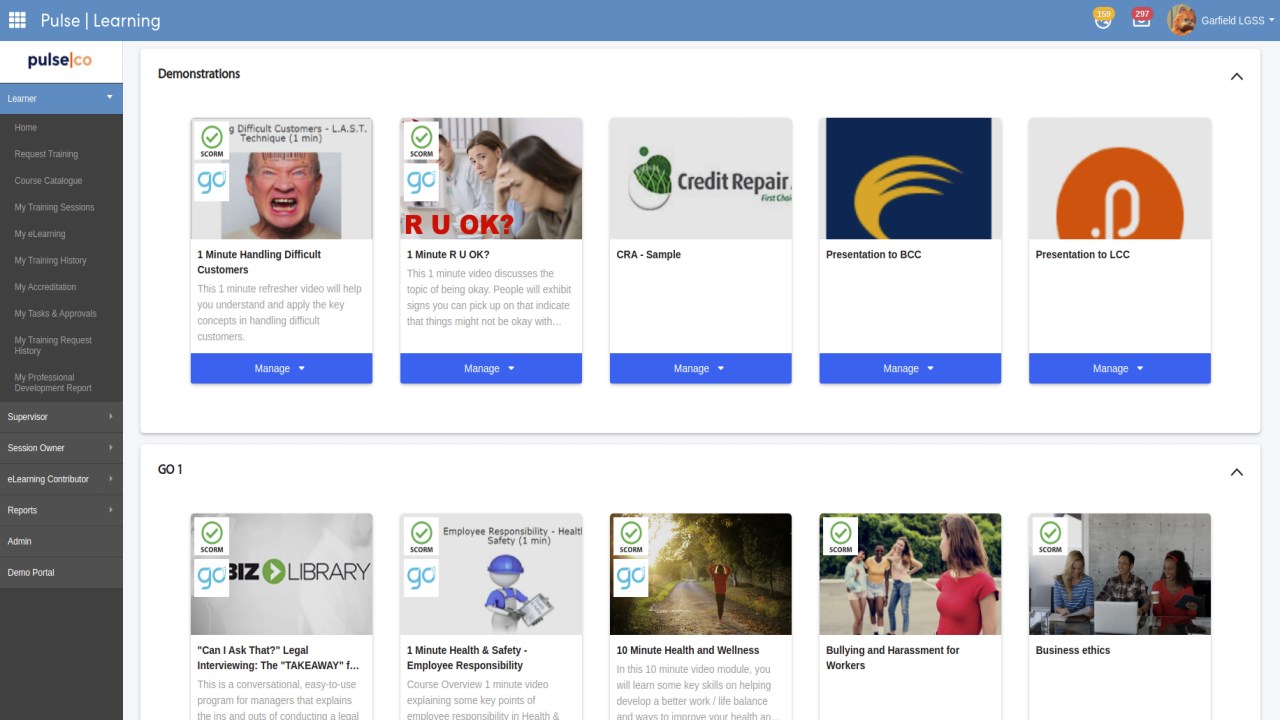Click Credit Repair thumbnail image
Image resolution: width=1280 pixels, height=720 pixels.
pyautogui.click(x=700, y=178)
